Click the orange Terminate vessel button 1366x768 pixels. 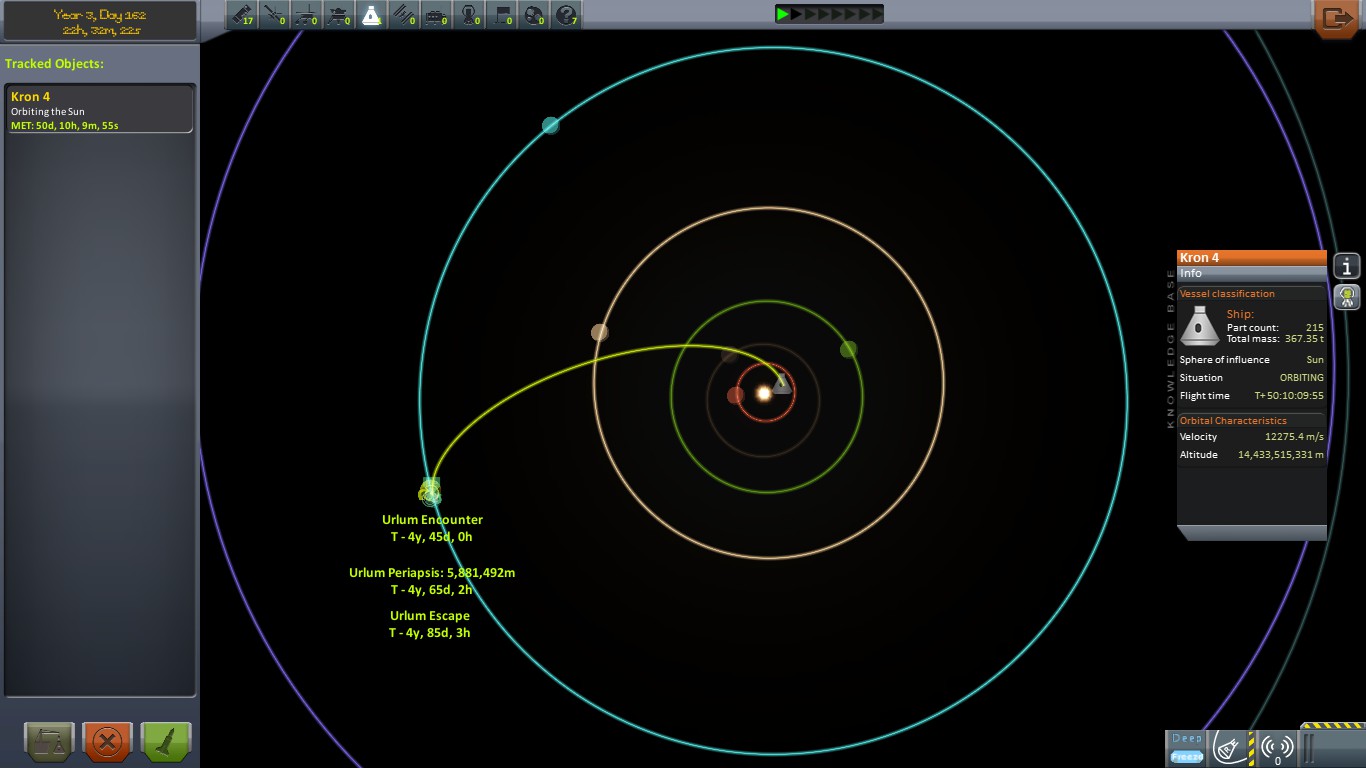click(x=108, y=742)
